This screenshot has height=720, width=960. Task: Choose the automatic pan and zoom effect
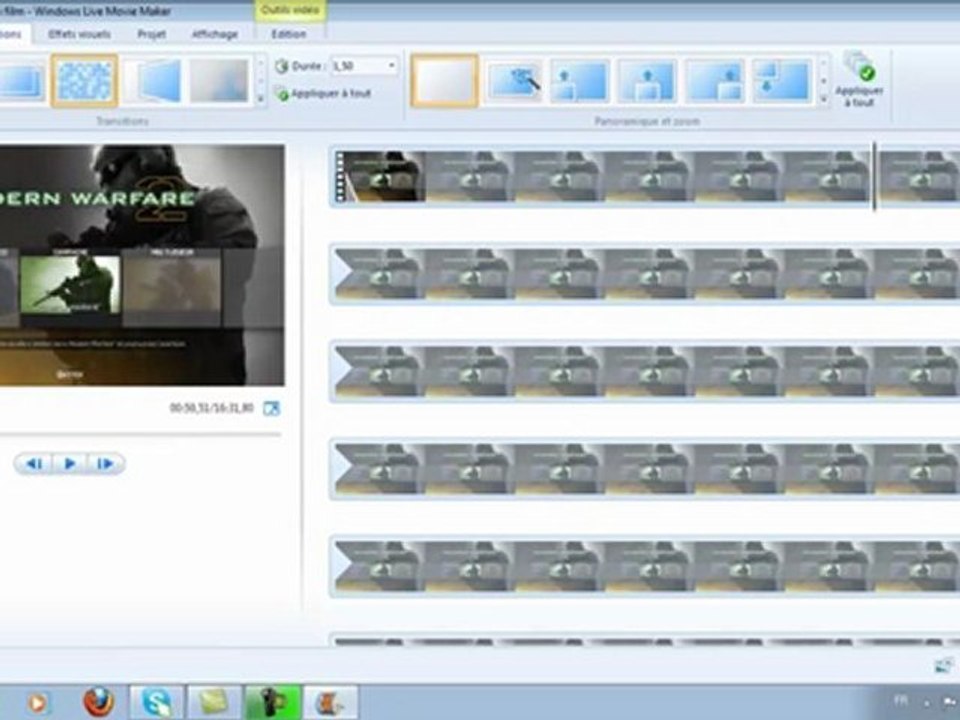click(x=513, y=81)
